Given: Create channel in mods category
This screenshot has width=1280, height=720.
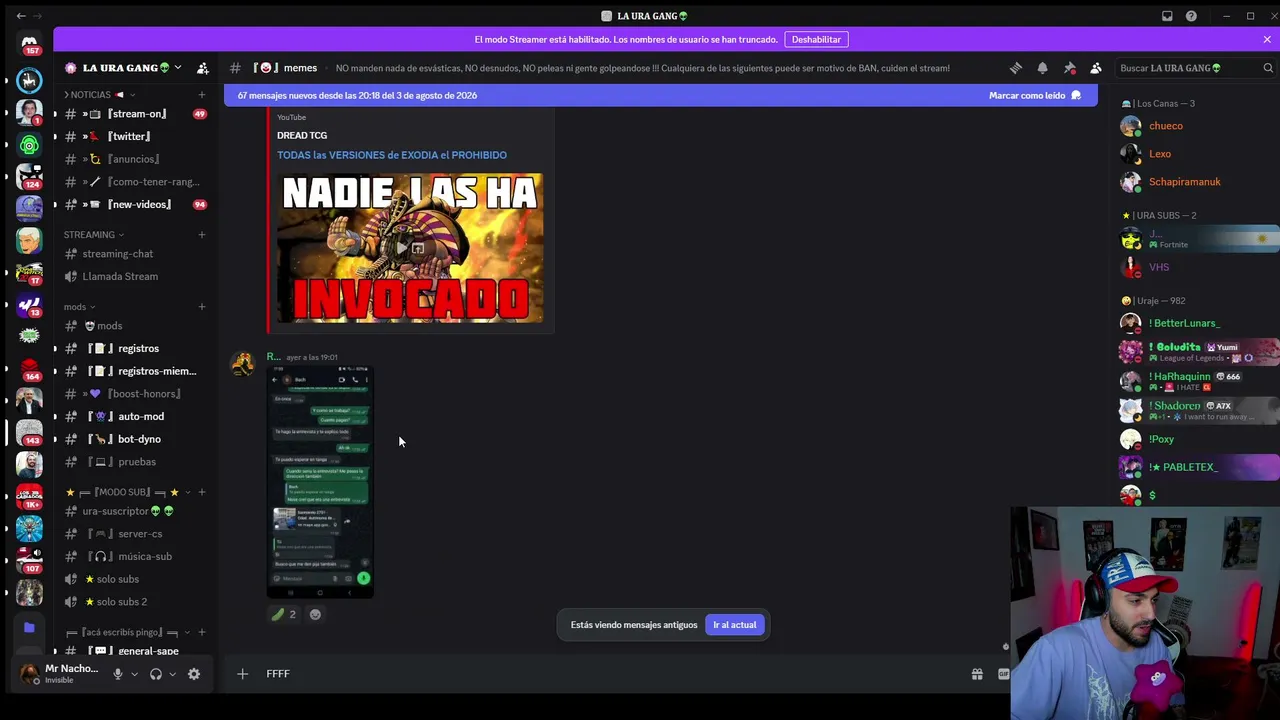Looking at the screenshot, I should pyautogui.click(x=201, y=307).
